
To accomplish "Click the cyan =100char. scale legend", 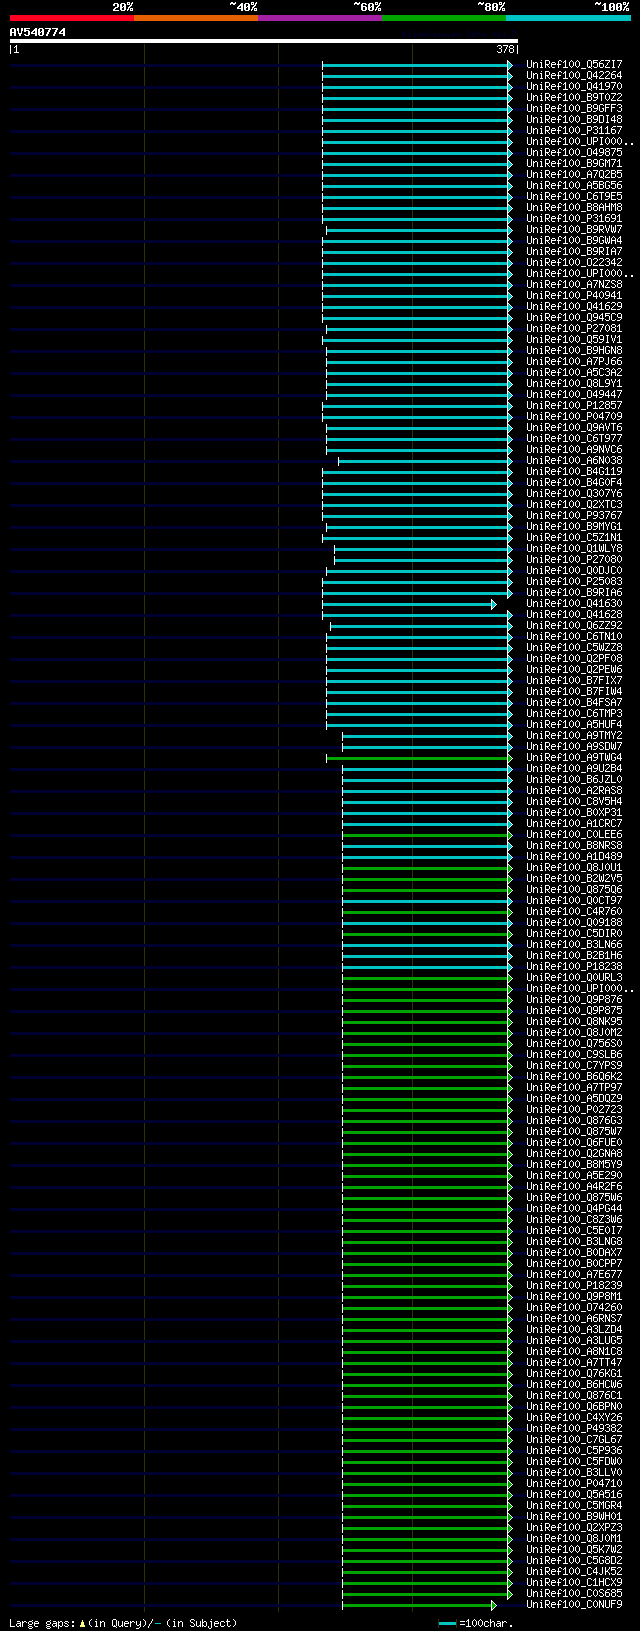I will coord(476,1623).
